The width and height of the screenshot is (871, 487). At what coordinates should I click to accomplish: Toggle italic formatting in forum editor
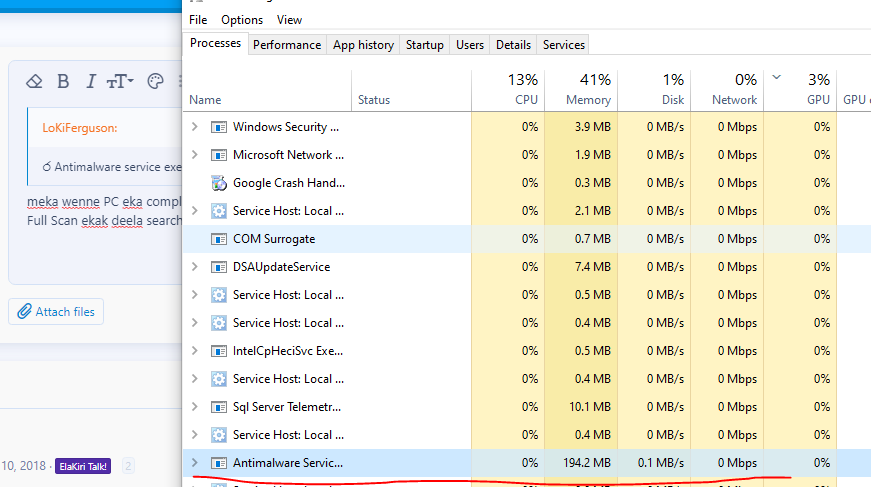pyautogui.click(x=91, y=82)
